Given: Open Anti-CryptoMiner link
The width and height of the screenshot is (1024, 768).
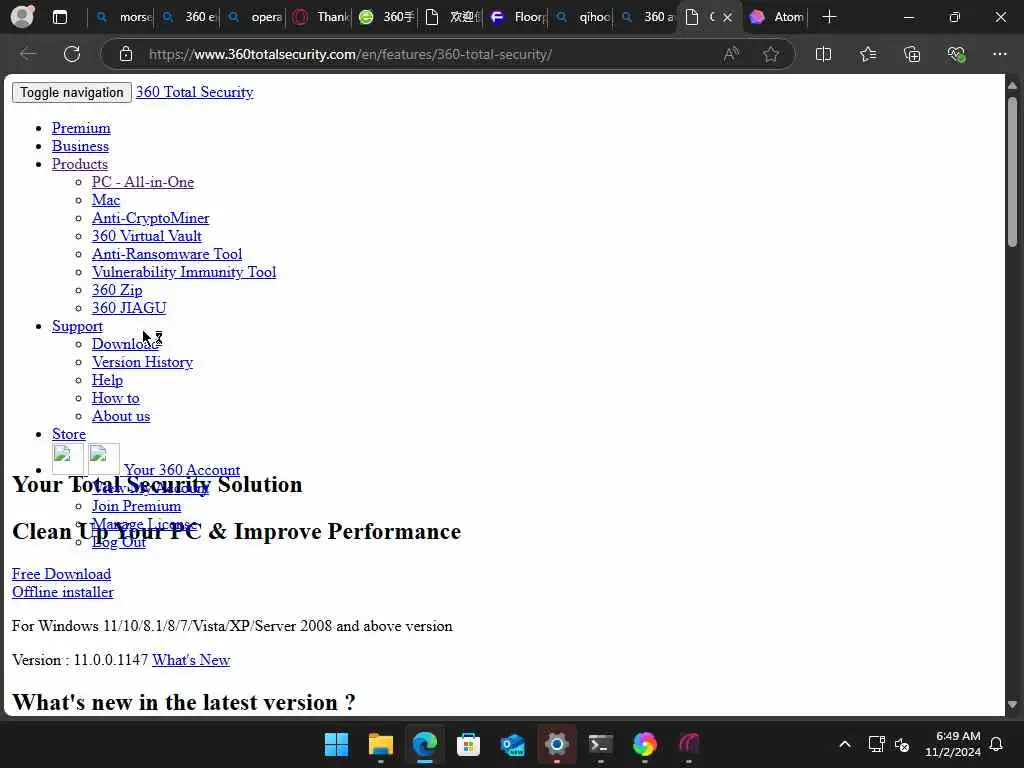Looking at the screenshot, I should click(x=151, y=218).
